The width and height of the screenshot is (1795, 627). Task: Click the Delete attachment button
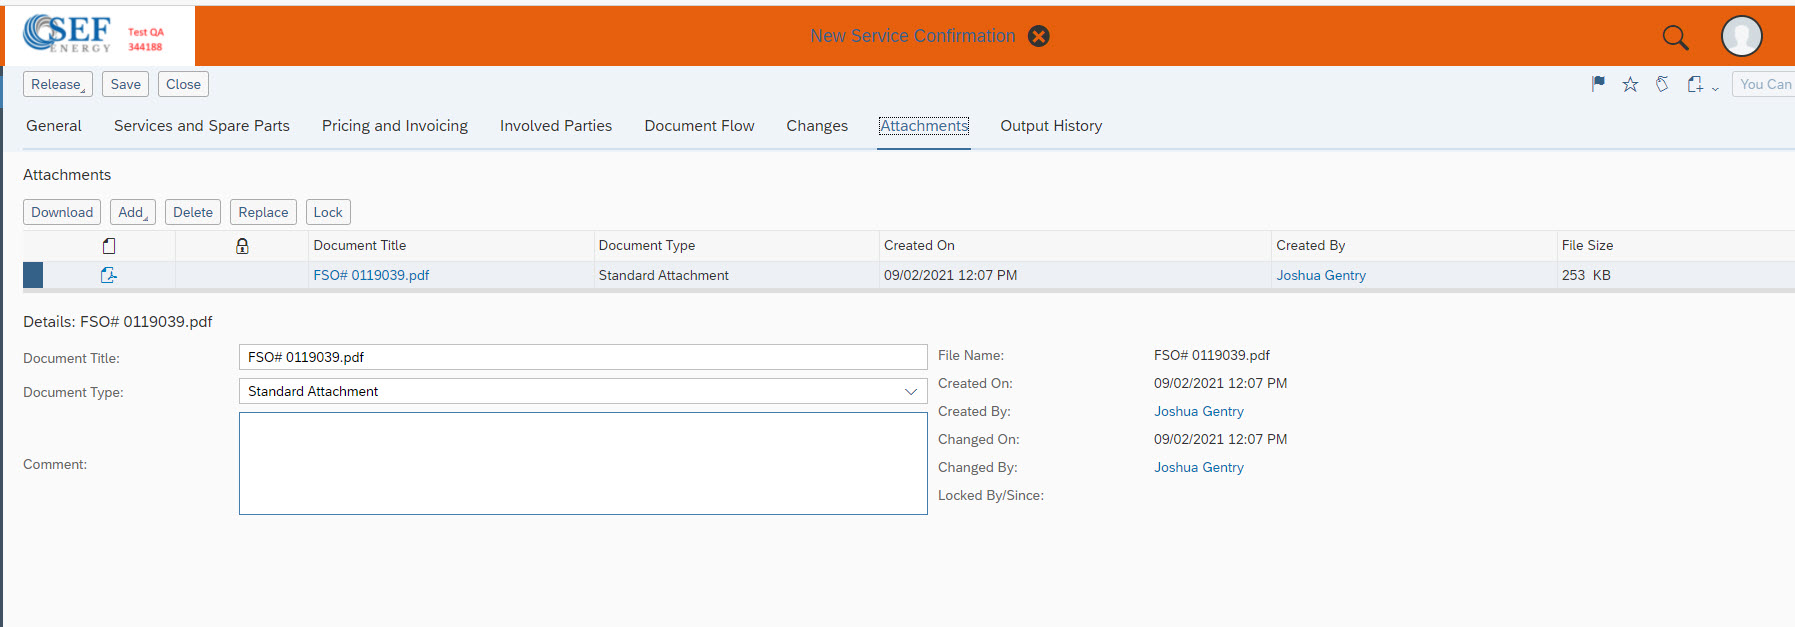coord(193,212)
